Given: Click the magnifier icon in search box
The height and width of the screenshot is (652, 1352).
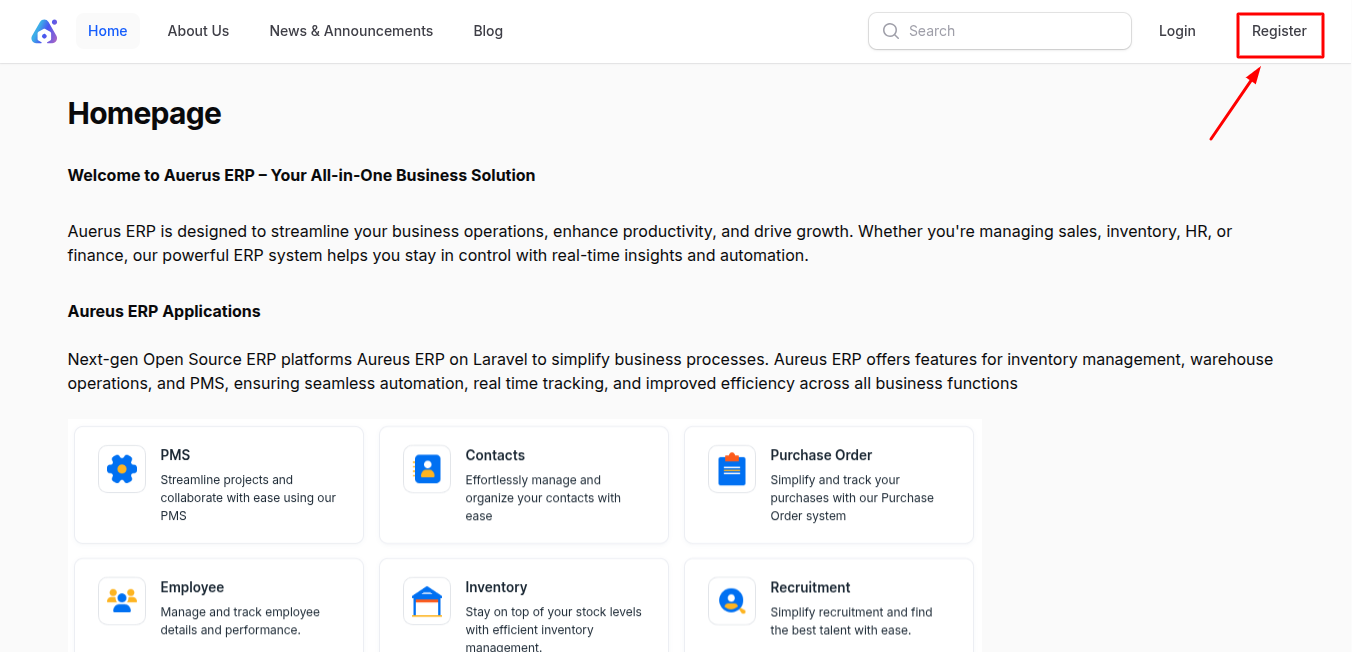Looking at the screenshot, I should coord(891,31).
